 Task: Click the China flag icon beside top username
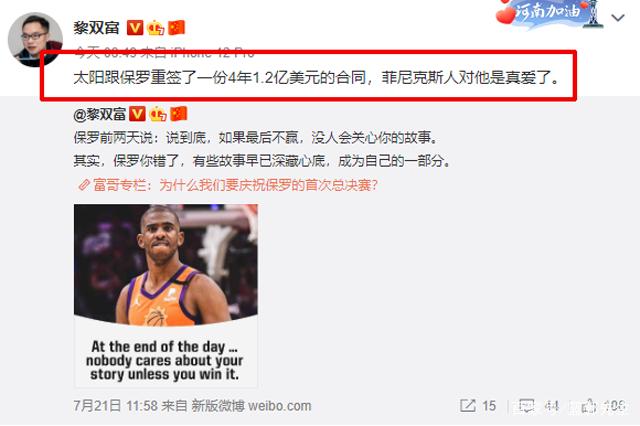177,28
